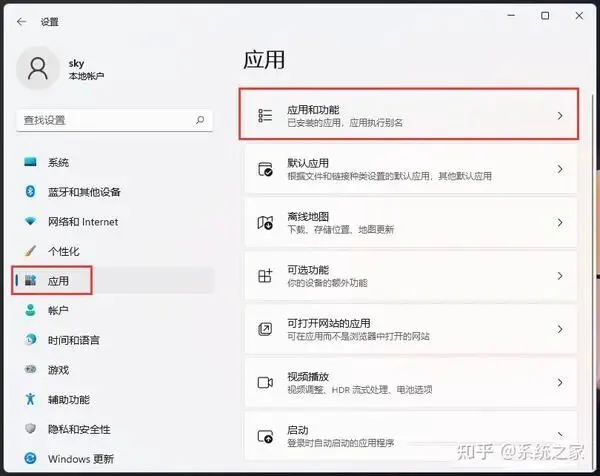Click the network icon for 网络和 Internet

pyautogui.click(x=30, y=221)
